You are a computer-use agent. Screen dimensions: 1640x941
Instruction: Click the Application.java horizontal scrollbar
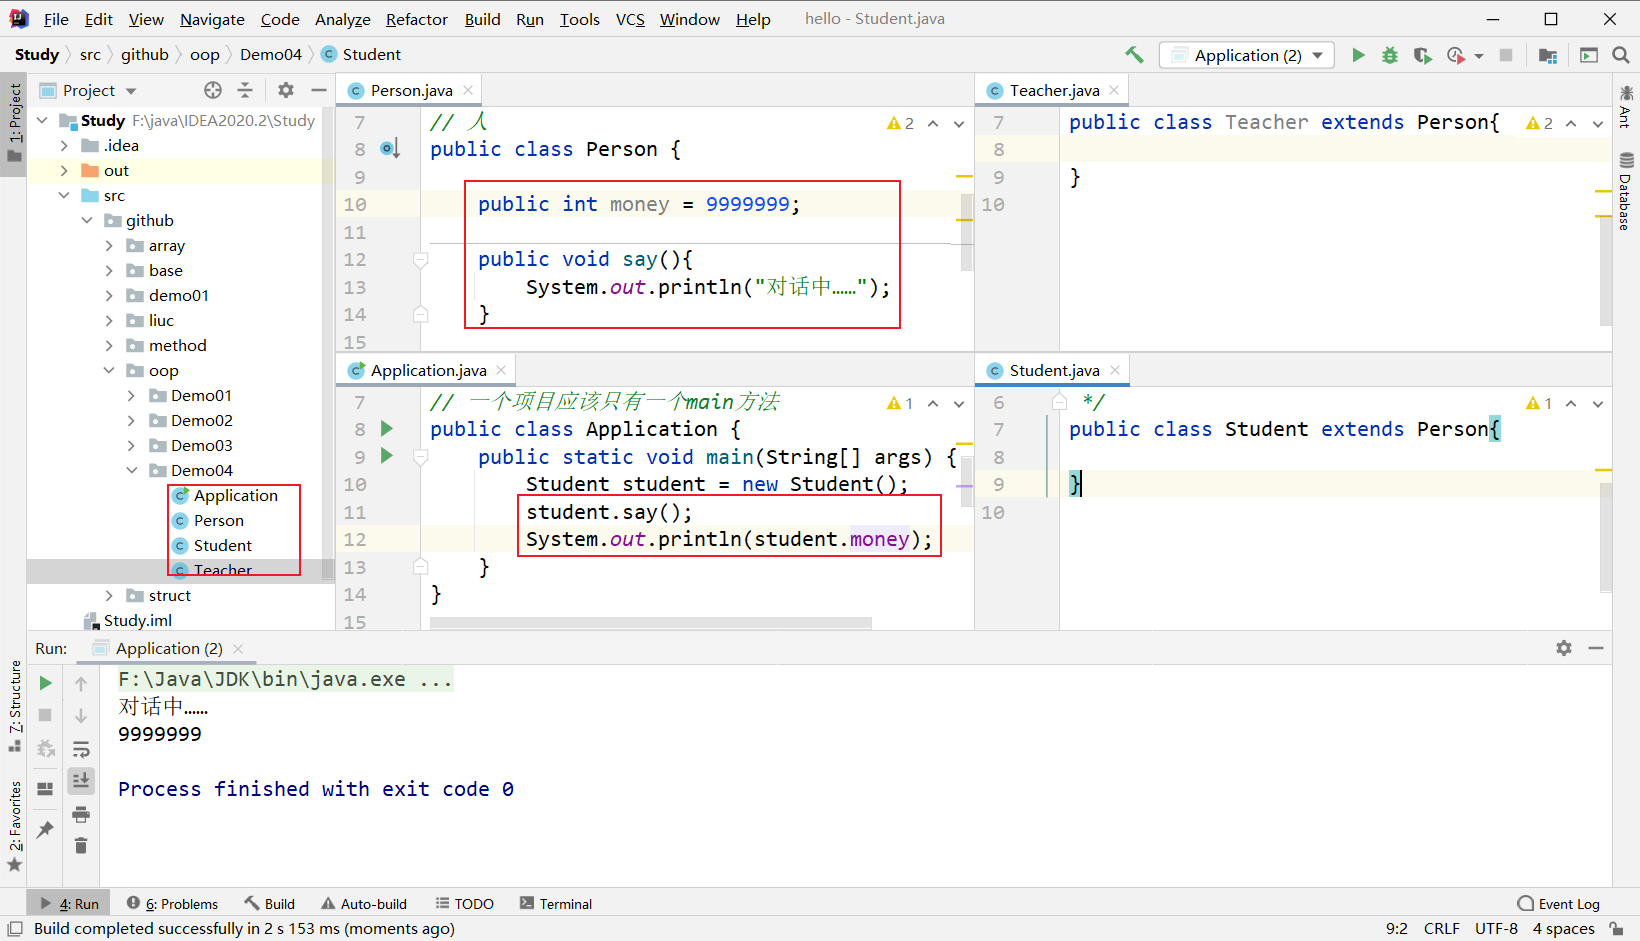tap(650, 623)
